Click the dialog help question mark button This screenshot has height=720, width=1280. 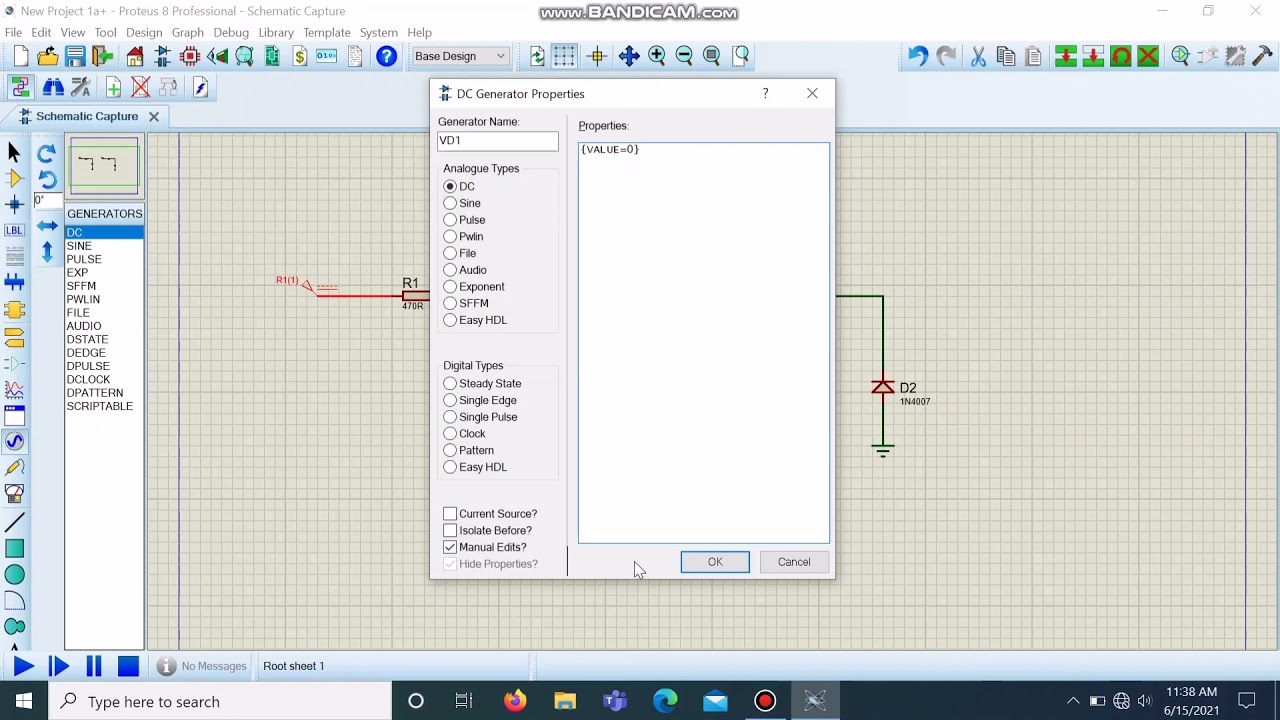pyautogui.click(x=766, y=93)
